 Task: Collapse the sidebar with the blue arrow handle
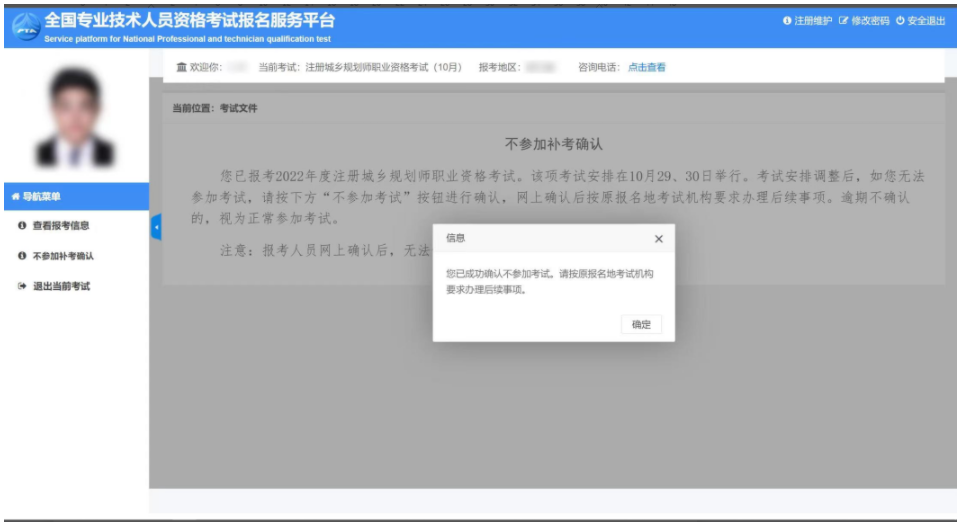click(x=156, y=227)
